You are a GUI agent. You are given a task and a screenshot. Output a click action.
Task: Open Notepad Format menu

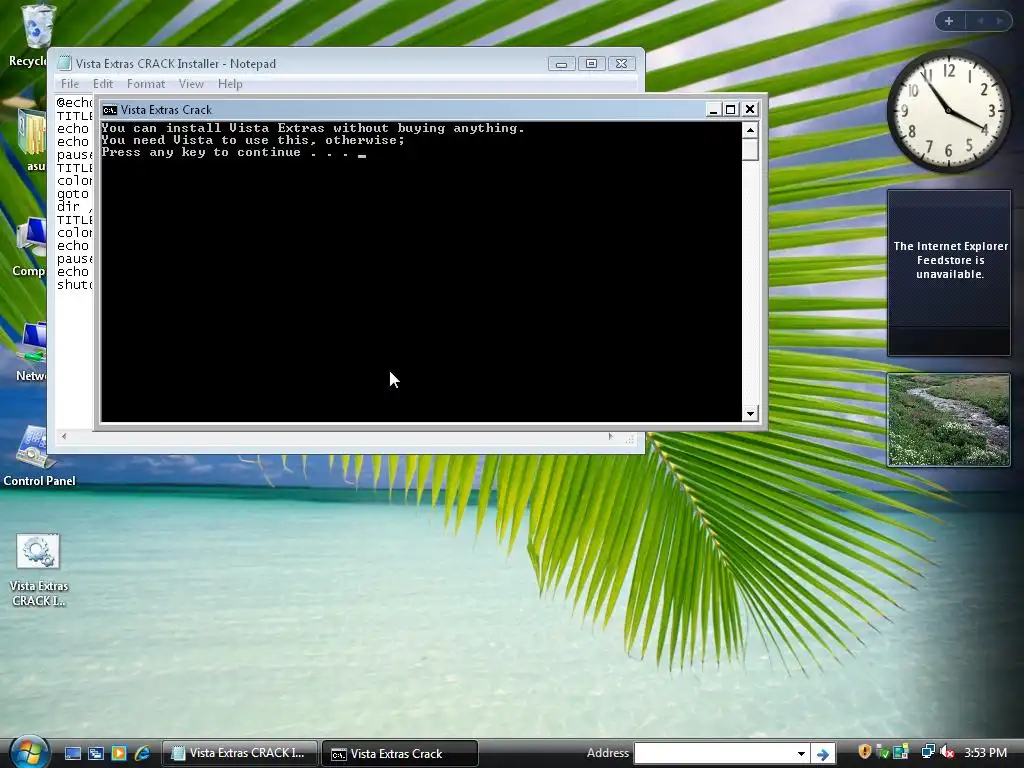pos(146,84)
